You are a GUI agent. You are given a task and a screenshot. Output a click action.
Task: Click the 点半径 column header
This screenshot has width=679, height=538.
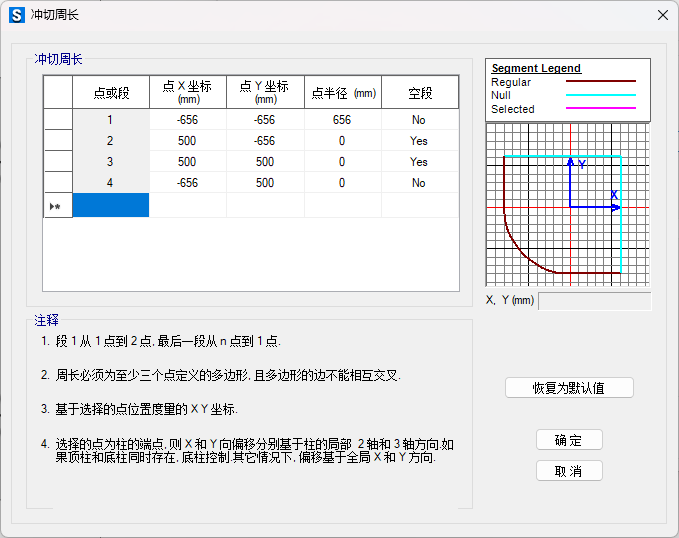pos(342,92)
